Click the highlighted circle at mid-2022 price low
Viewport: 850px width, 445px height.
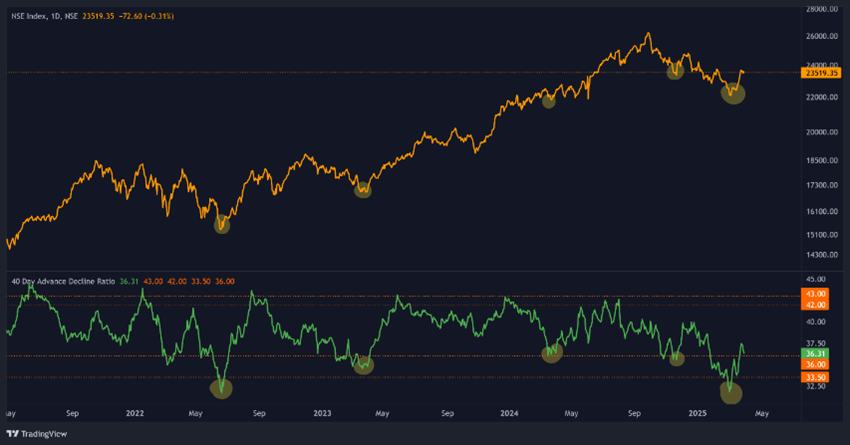[221, 225]
